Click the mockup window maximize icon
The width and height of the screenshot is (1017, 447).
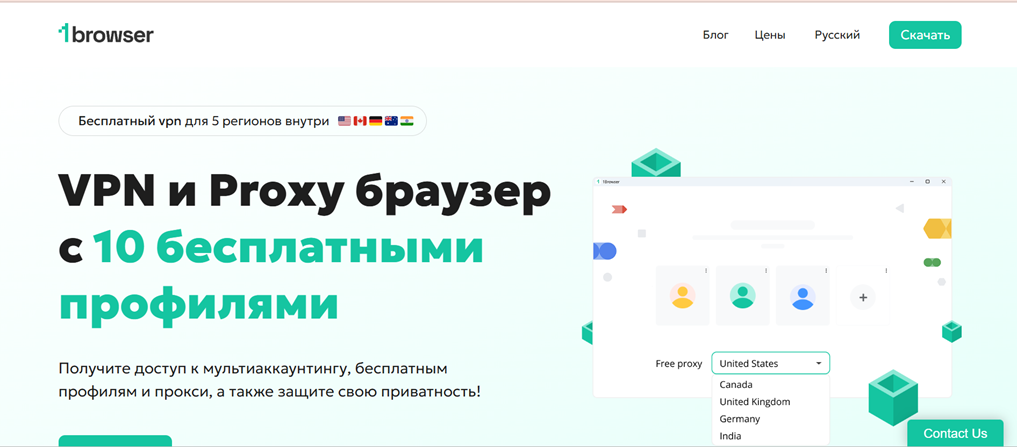point(927,182)
